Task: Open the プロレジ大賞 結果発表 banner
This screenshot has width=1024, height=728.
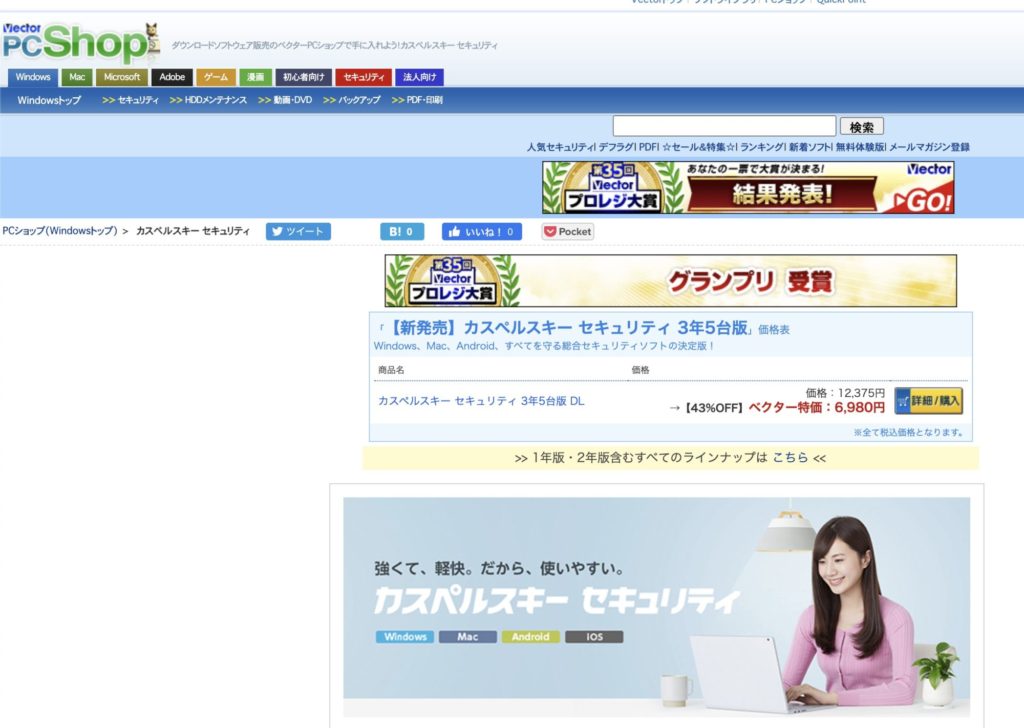Action: (x=748, y=187)
